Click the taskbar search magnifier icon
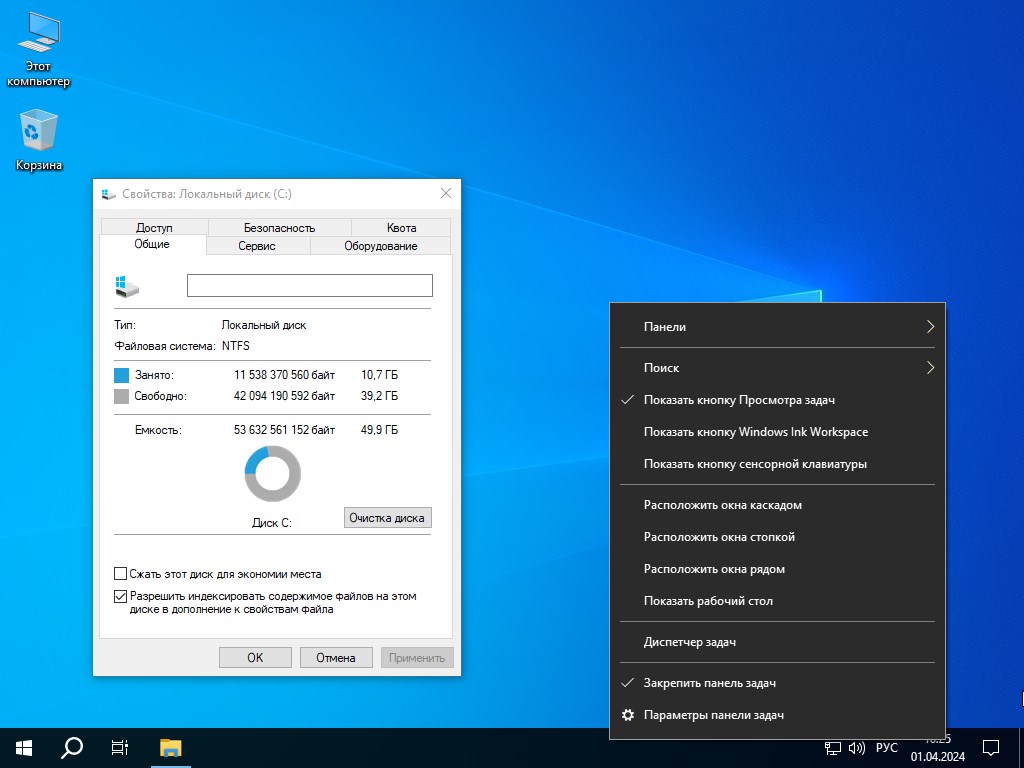Screen dimensions: 1024x768 coord(72,747)
